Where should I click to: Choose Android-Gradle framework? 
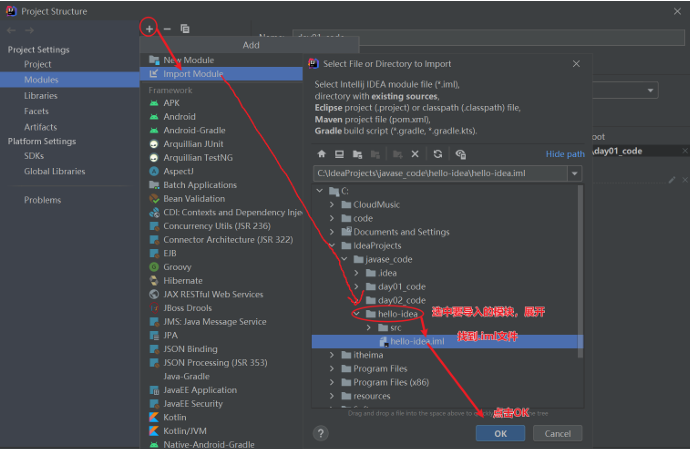click(194, 130)
